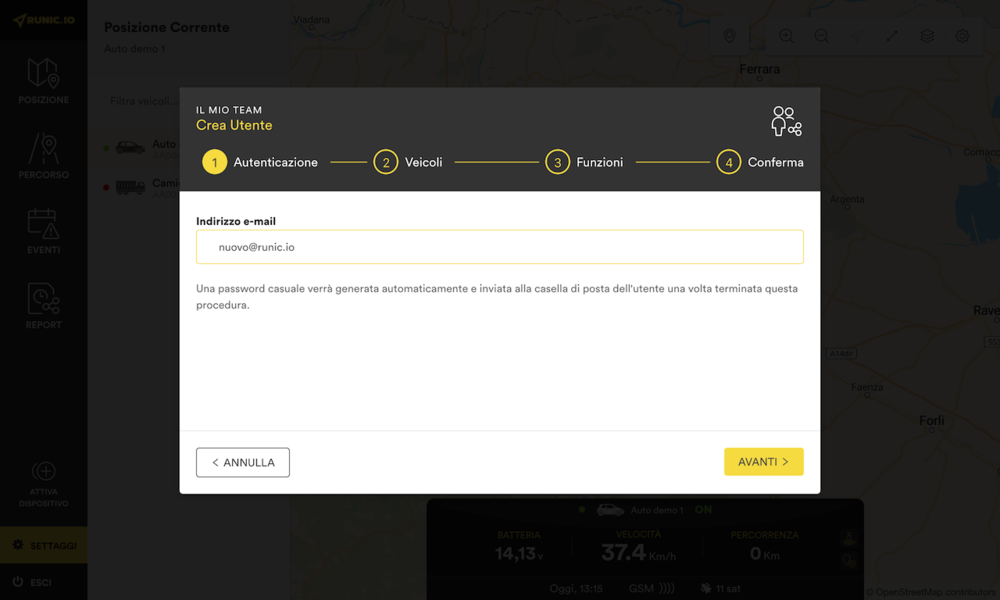Open the Posizione map section
This screenshot has height=600, width=1000.
point(43,81)
